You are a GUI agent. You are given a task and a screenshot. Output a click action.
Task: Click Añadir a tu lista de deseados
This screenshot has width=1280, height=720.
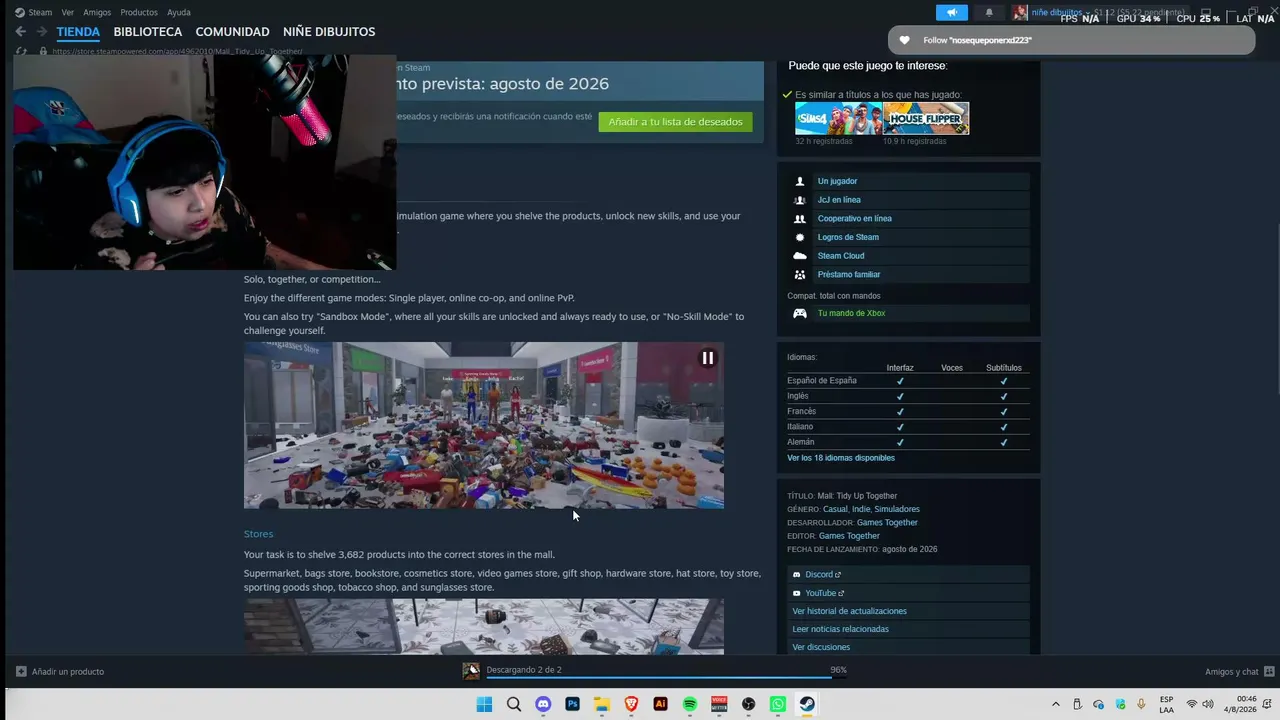click(x=675, y=122)
